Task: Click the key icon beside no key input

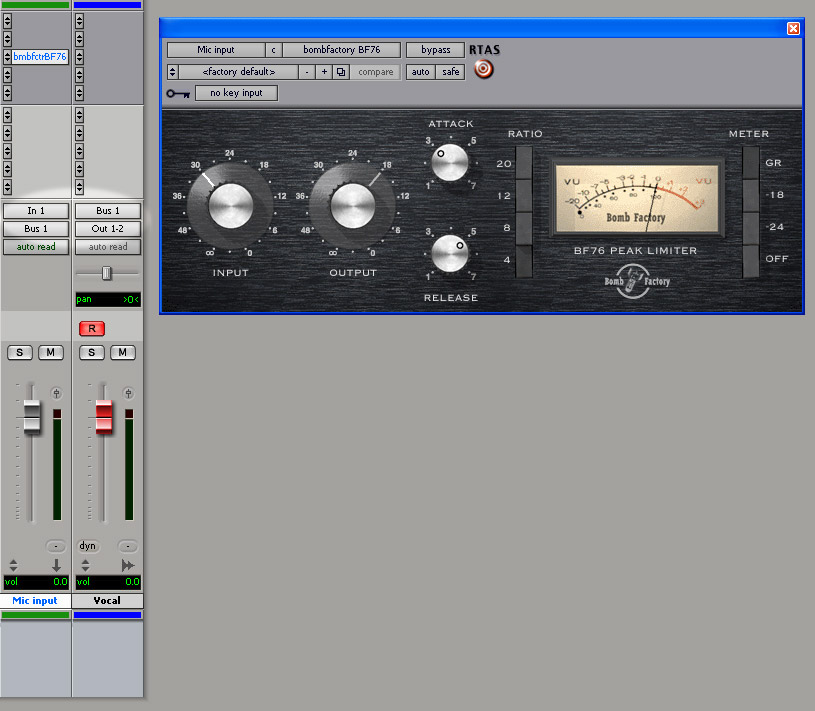Action: pyautogui.click(x=178, y=92)
